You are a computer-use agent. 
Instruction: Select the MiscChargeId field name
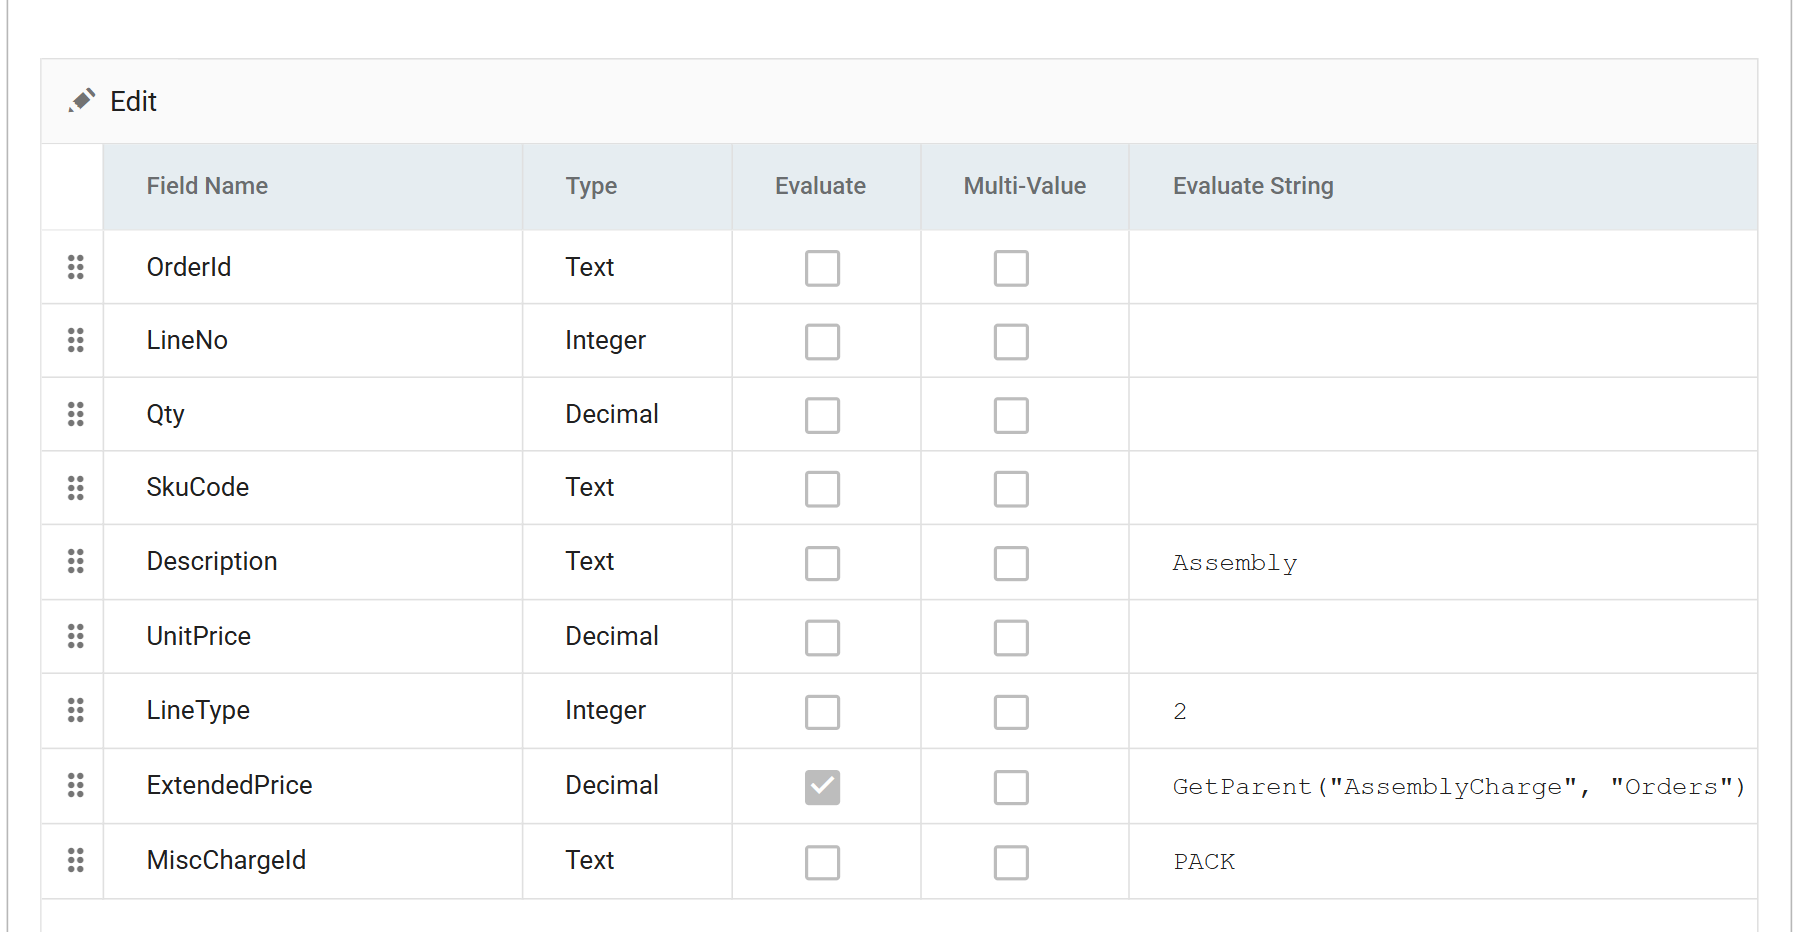click(226, 860)
